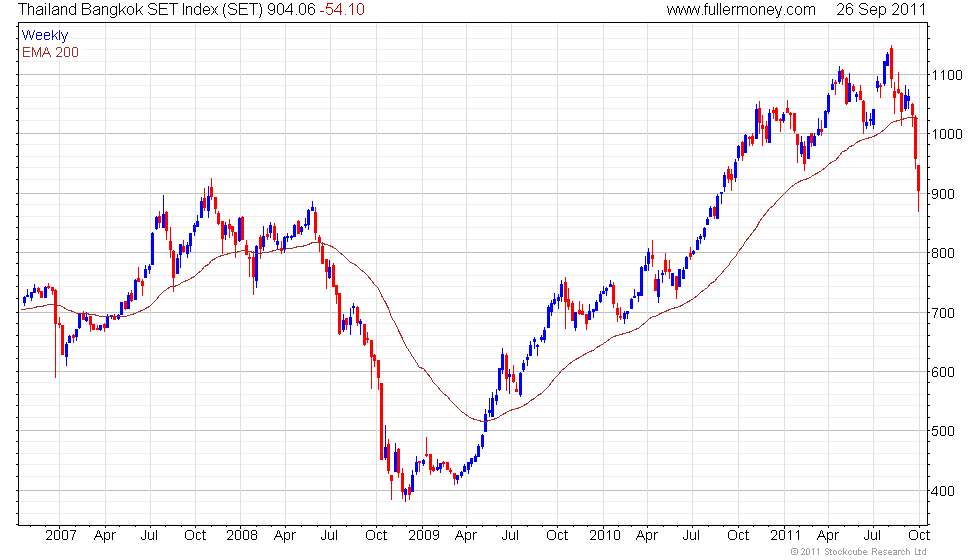
Task: Open the www.fullermoney.com link
Action: point(741,10)
